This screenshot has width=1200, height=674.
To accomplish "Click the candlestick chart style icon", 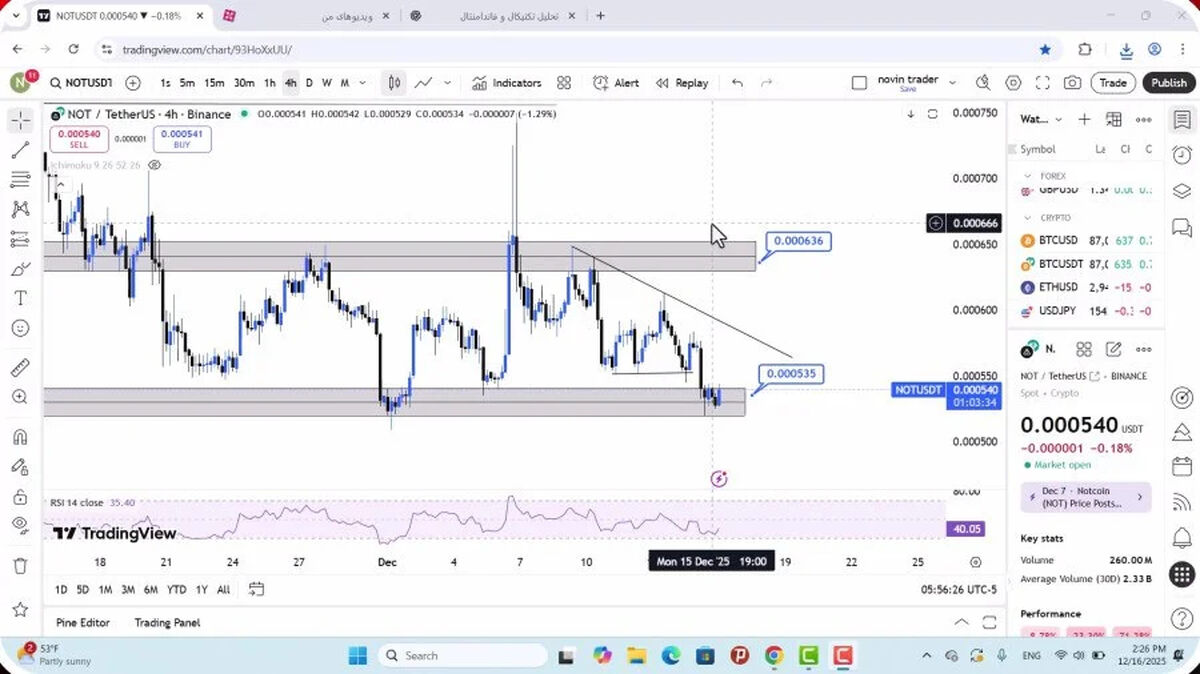I will point(395,83).
